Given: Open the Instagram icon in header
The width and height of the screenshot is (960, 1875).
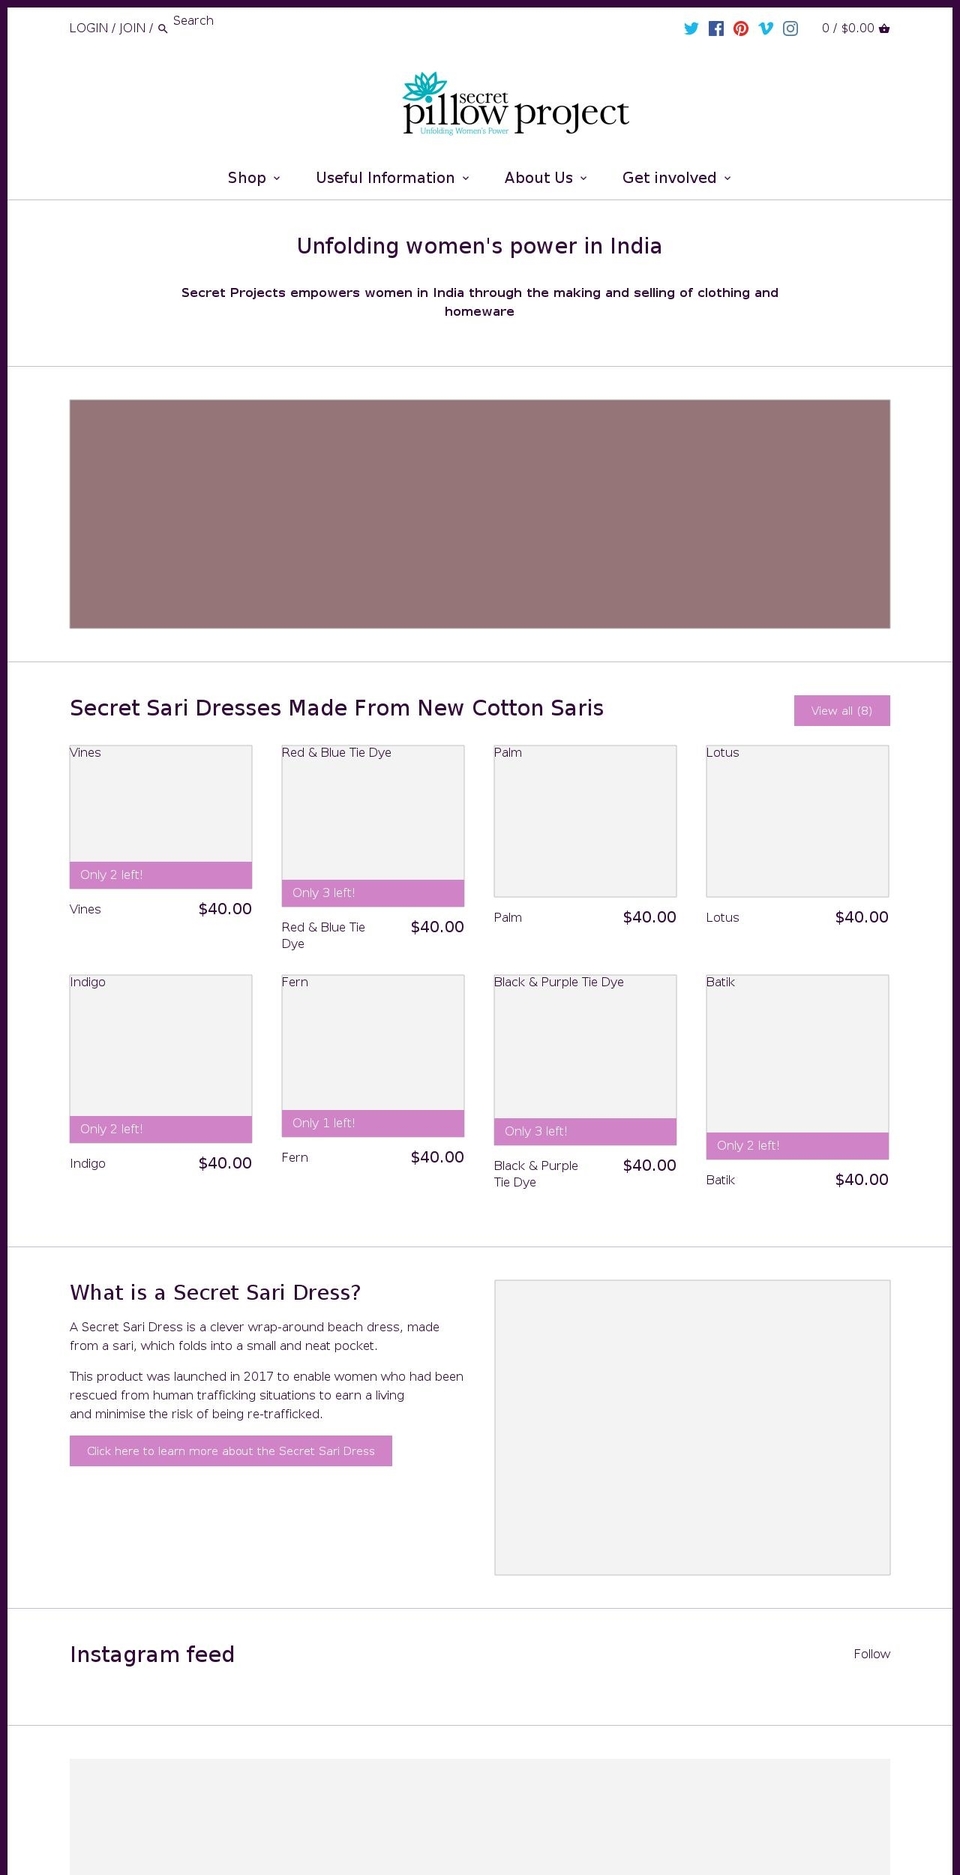Looking at the screenshot, I should coord(790,28).
